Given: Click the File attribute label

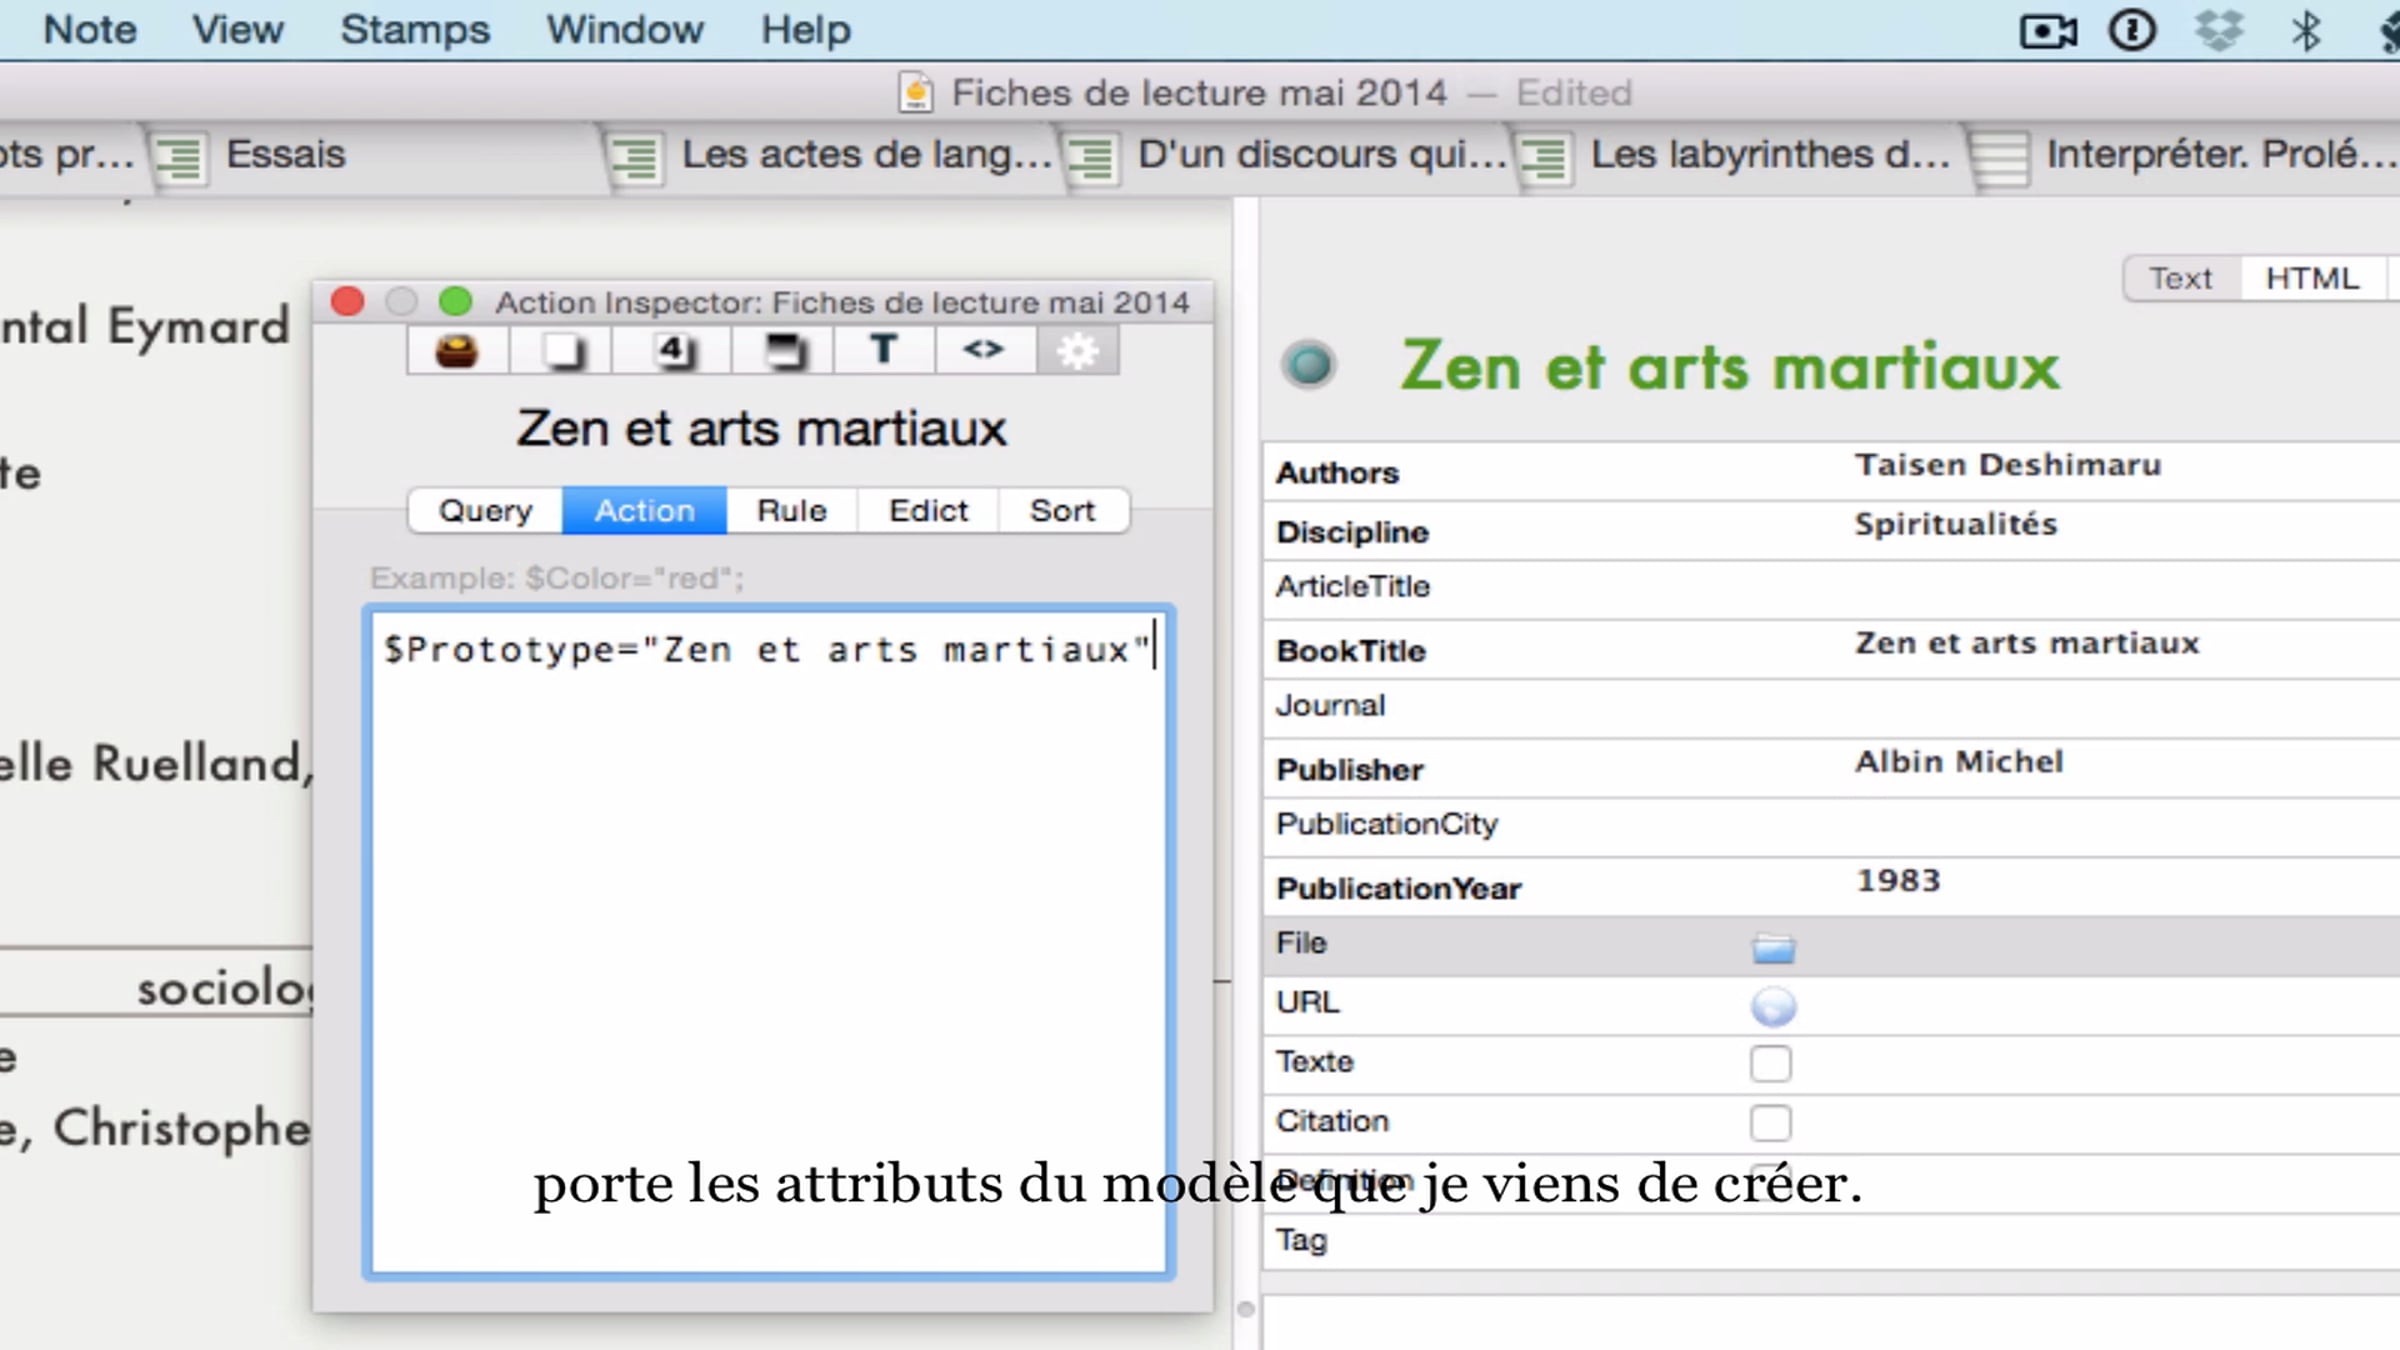Looking at the screenshot, I should [1301, 943].
